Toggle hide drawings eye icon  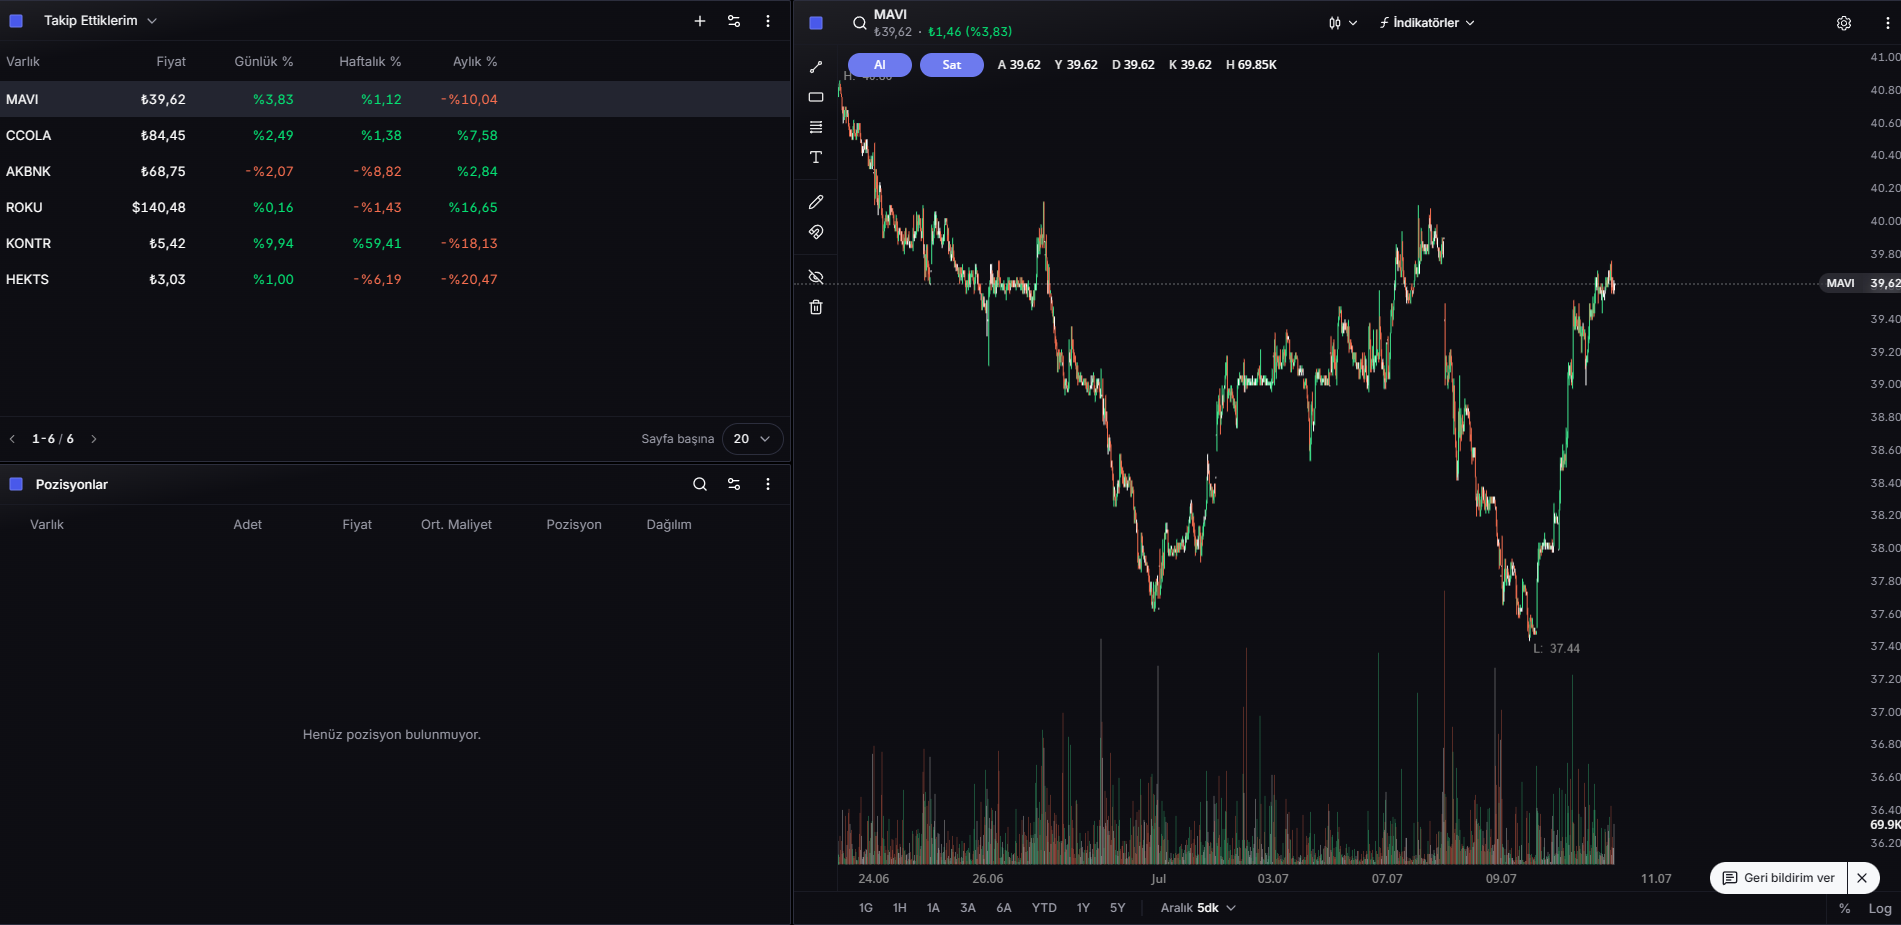point(816,277)
